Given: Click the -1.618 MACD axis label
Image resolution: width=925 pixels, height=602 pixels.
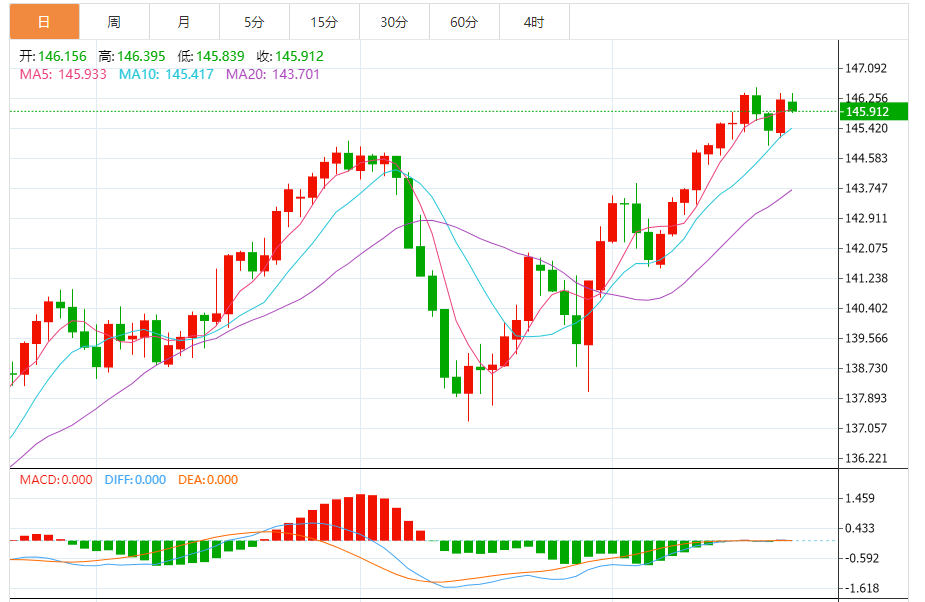Looking at the screenshot, I should pyautogui.click(x=861, y=588).
